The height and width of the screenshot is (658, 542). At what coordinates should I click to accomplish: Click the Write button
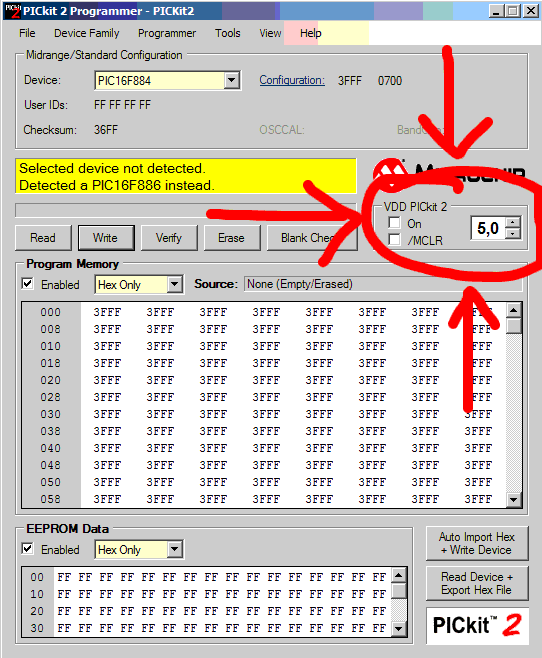[106, 238]
